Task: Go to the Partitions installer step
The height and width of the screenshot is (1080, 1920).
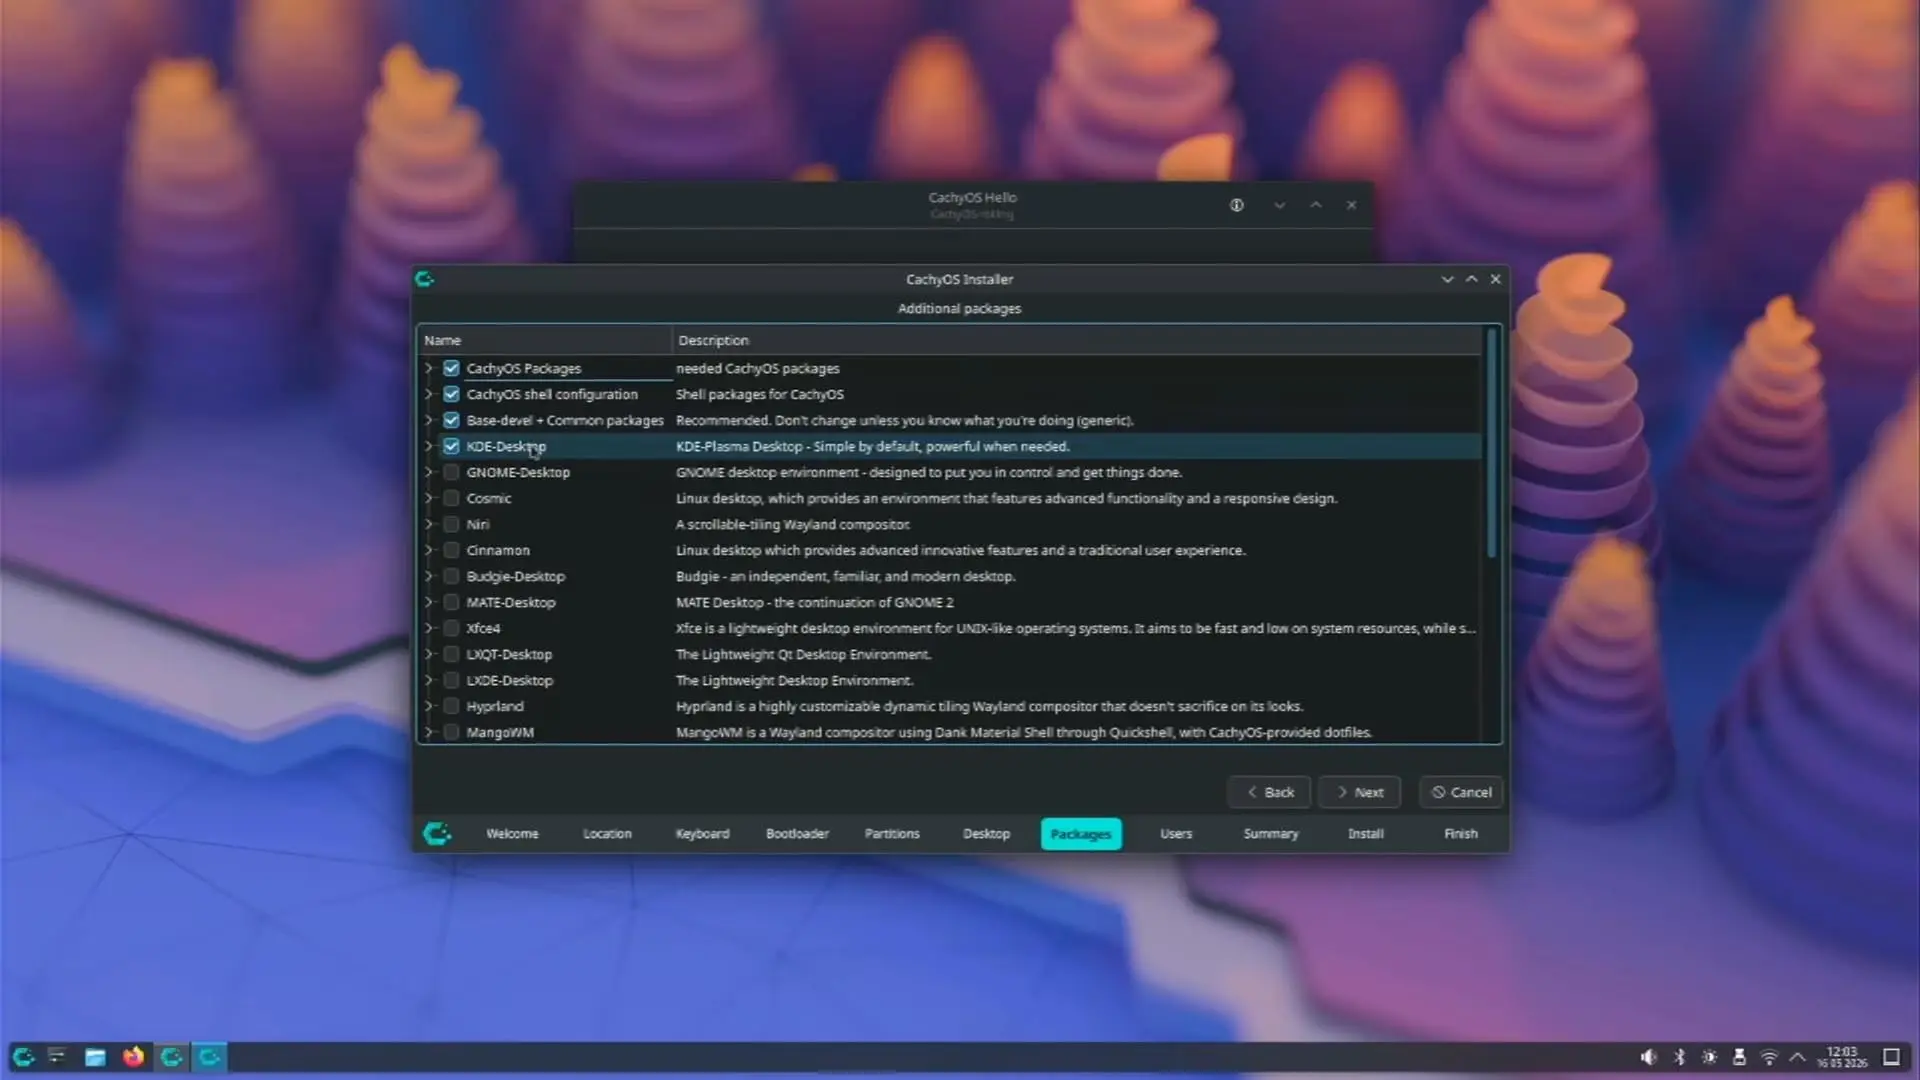Action: coord(892,834)
